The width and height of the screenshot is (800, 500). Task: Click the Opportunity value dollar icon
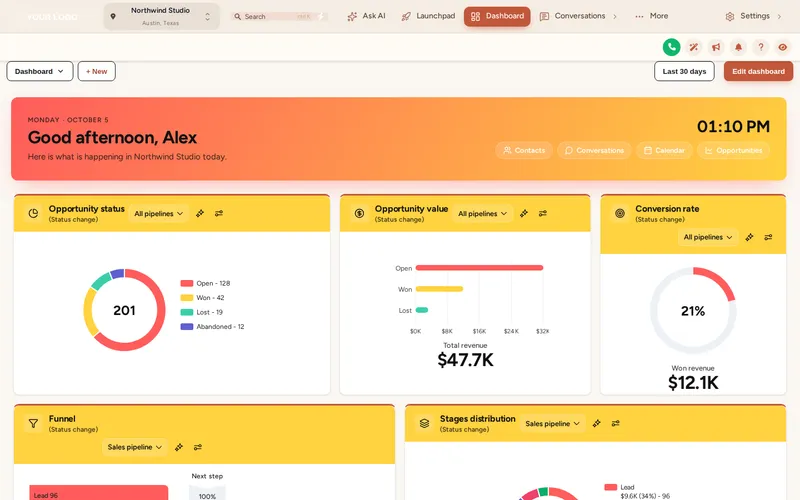click(359, 213)
